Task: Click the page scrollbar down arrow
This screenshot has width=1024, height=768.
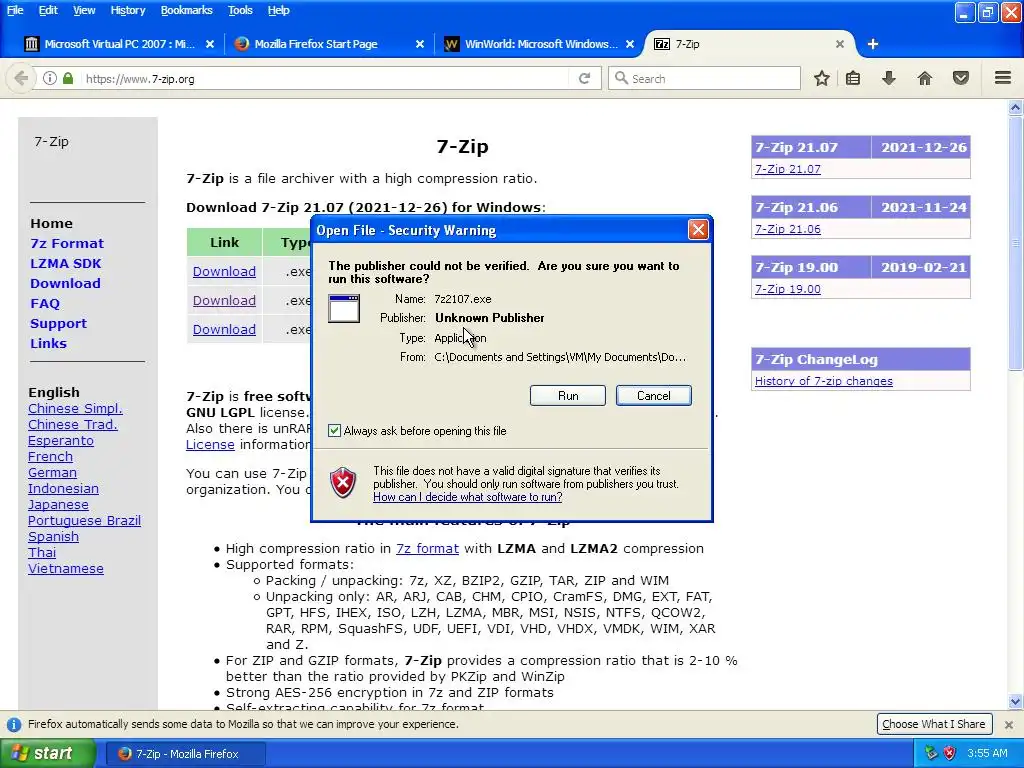Action: pyautogui.click(x=1015, y=702)
